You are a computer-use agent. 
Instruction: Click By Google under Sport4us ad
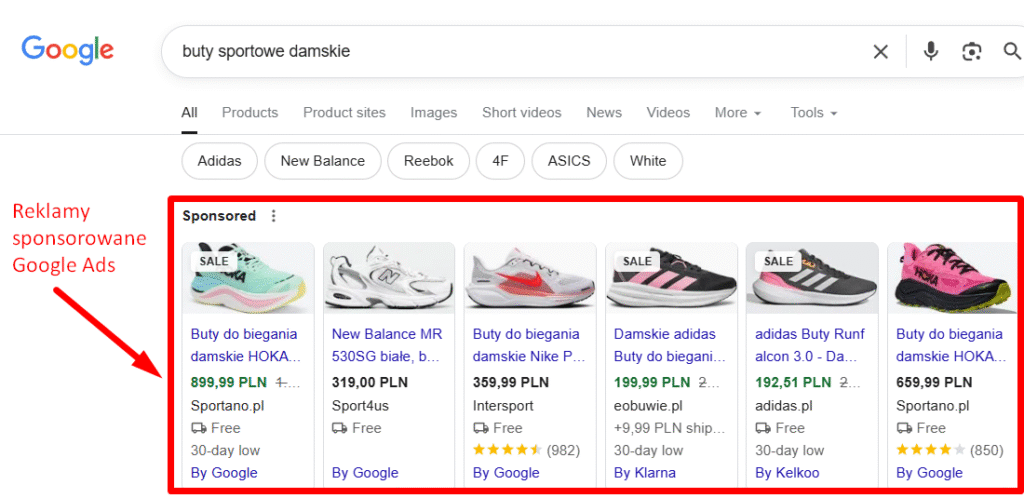pos(365,473)
